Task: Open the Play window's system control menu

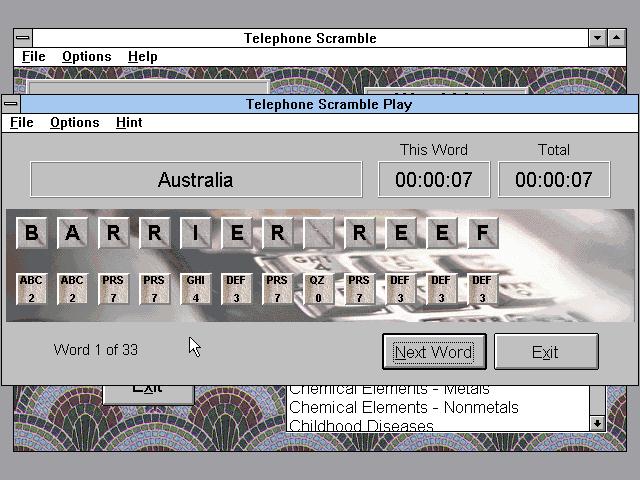Action: point(11,104)
